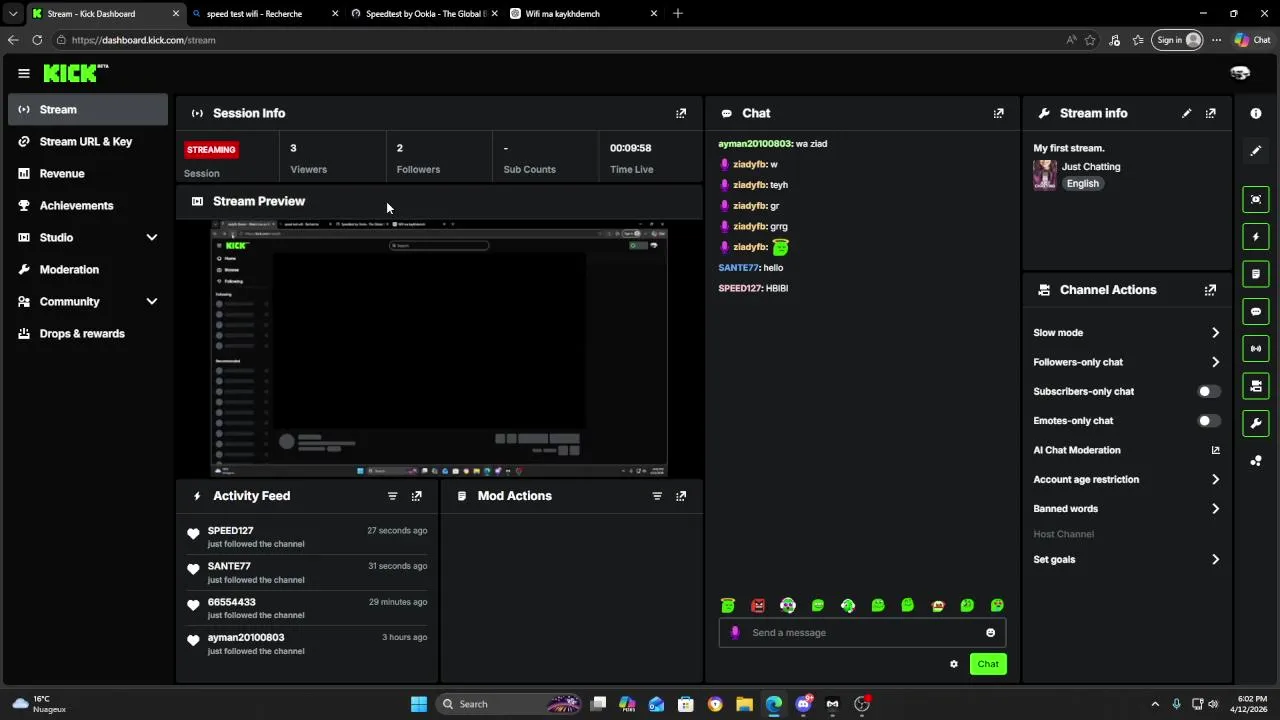The height and width of the screenshot is (720, 1280).
Task: Open the info icon in right sidebar
Action: point(1256,113)
